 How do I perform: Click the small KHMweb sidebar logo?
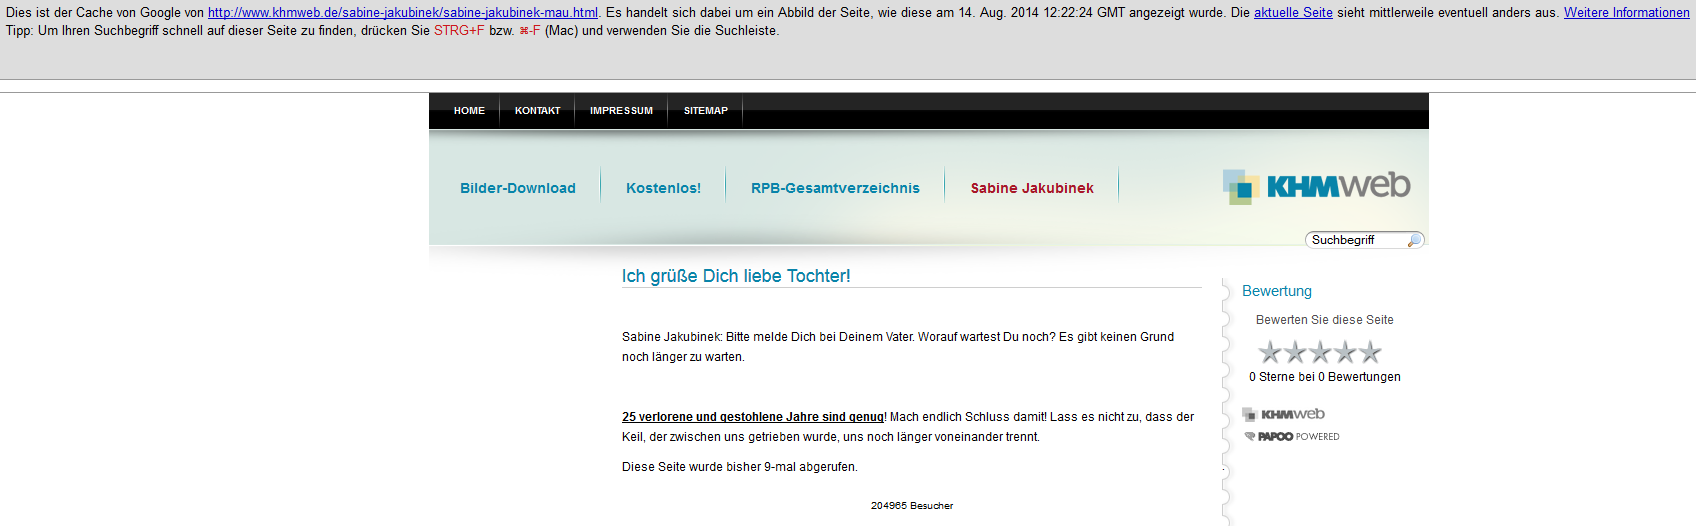click(1284, 414)
